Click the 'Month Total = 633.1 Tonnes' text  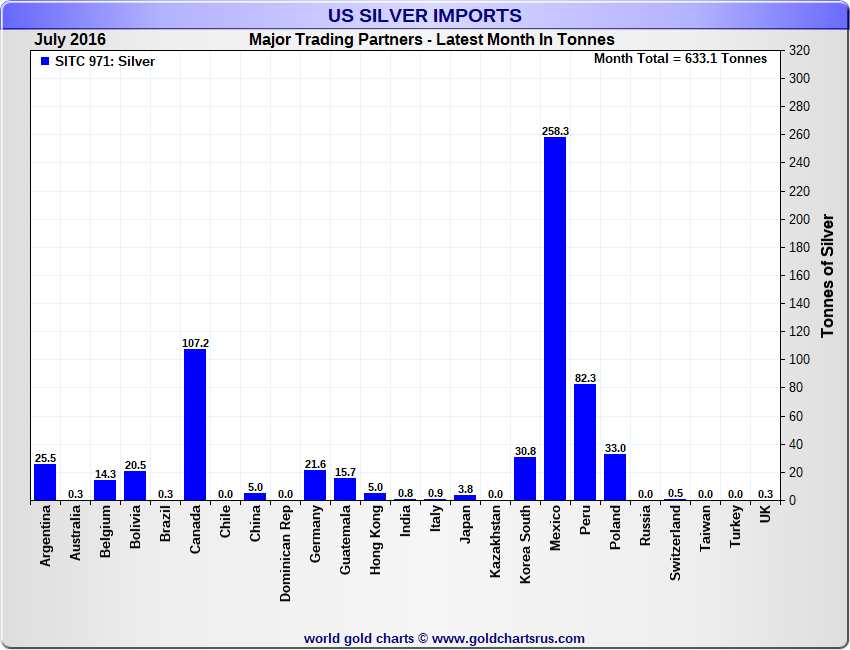pos(680,59)
